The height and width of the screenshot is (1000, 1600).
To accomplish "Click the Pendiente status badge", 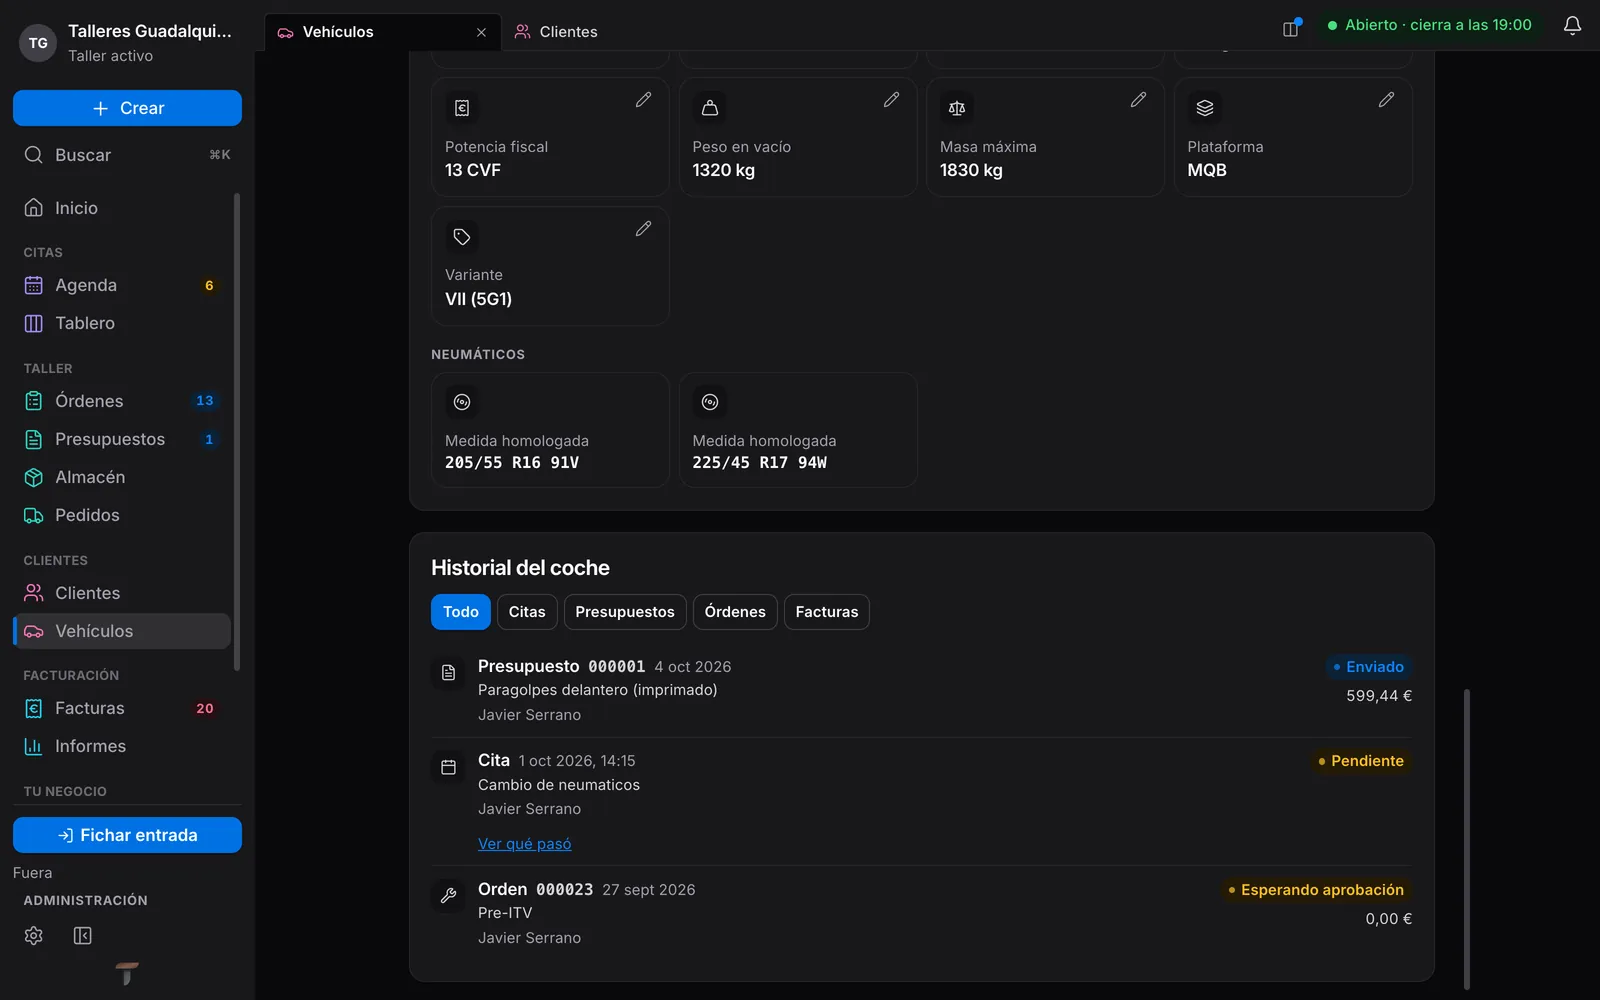I will coord(1361,761).
